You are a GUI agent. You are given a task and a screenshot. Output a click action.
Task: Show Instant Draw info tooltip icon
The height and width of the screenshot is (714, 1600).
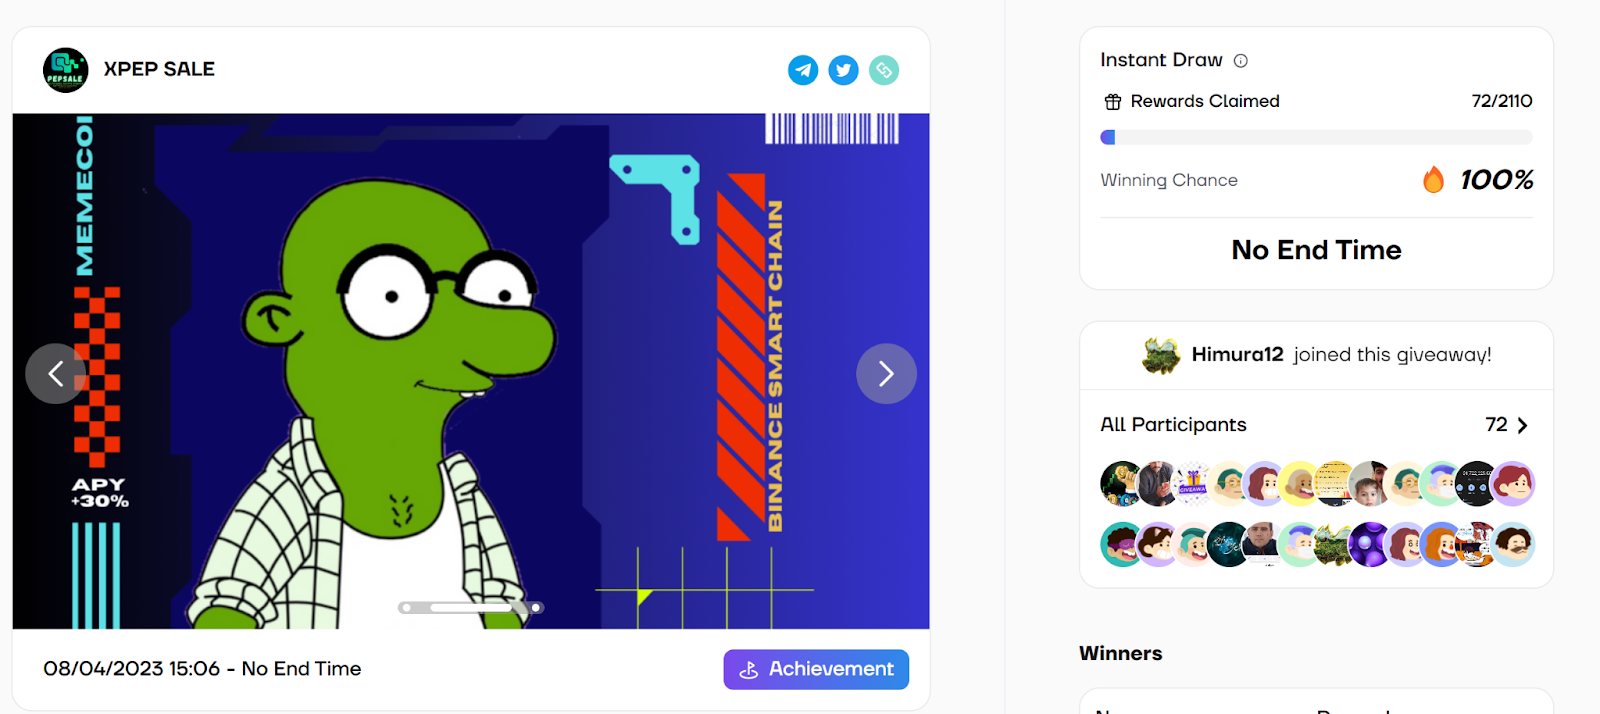[1241, 61]
